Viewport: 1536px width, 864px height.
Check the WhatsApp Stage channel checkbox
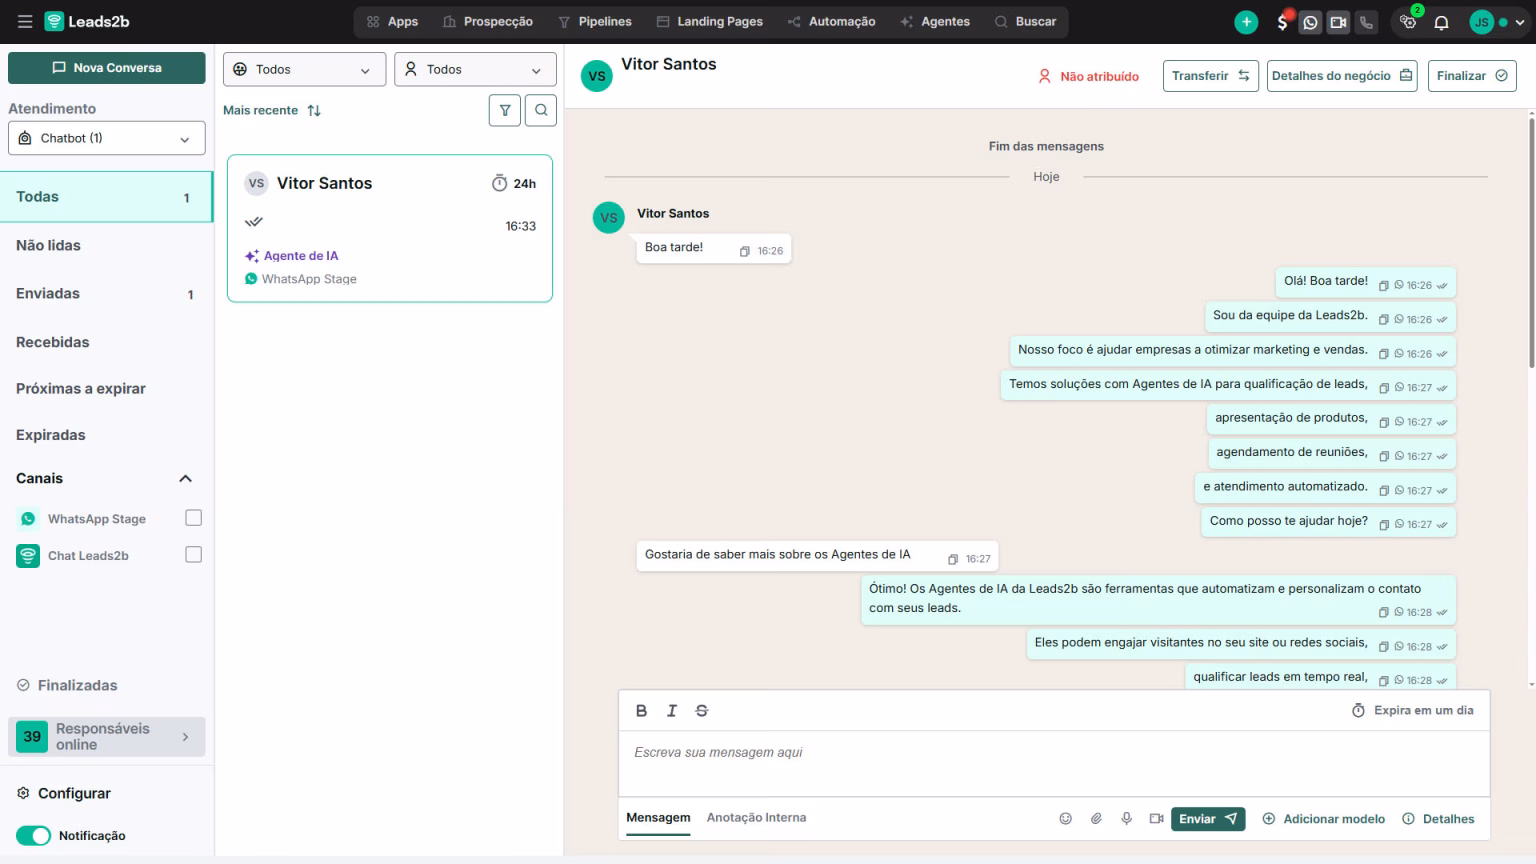[194, 518]
